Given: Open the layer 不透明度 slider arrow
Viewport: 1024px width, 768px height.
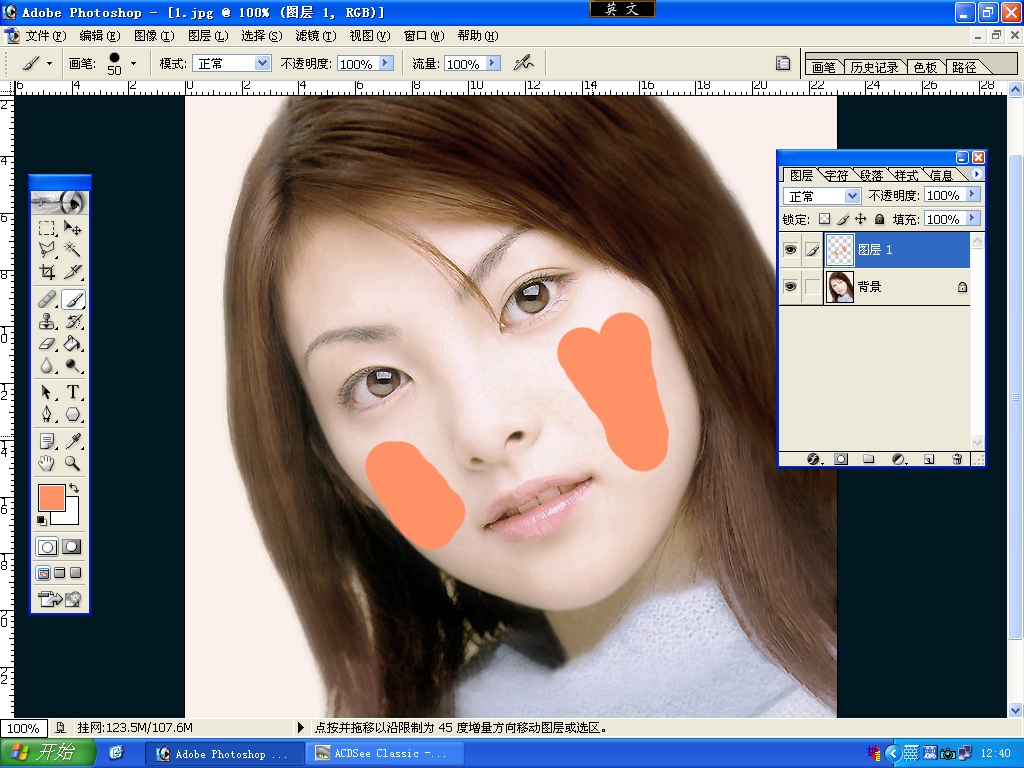Looking at the screenshot, I should coord(972,195).
